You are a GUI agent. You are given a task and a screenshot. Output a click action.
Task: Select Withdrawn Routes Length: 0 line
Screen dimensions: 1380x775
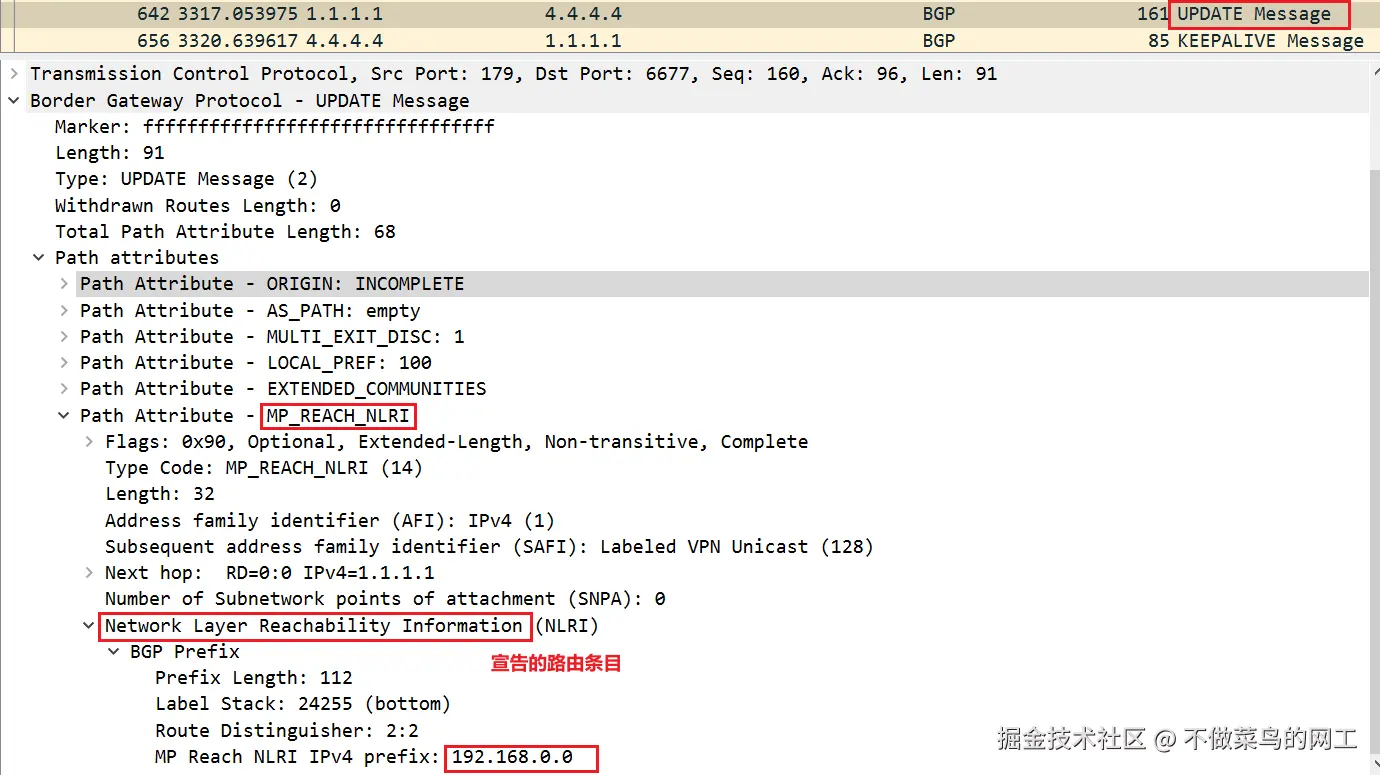(x=198, y=206)
